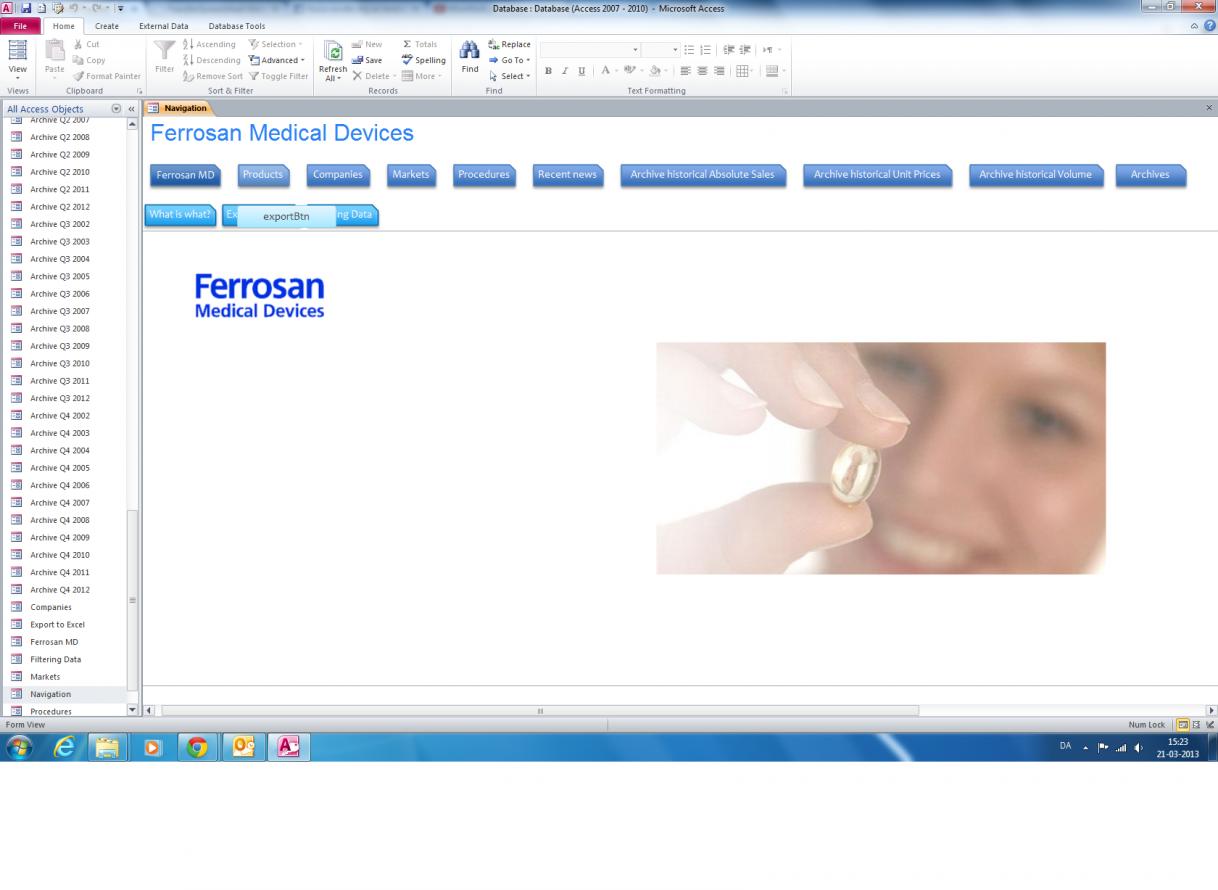Expand All Access Objects pane menu
The height and width of the screenshot is (890, 1218).
(116, 109)
